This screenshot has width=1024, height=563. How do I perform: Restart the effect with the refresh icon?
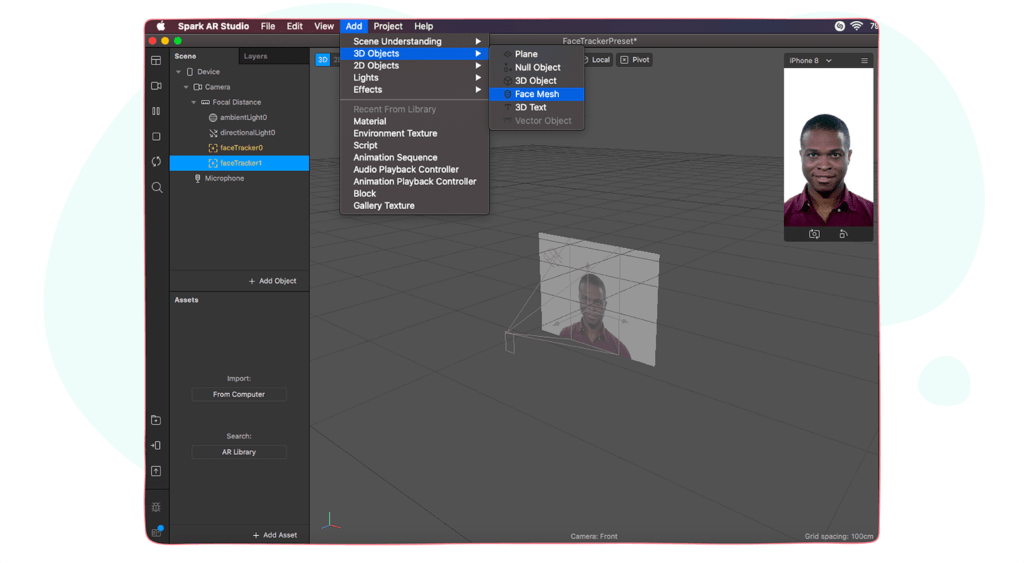156,161
